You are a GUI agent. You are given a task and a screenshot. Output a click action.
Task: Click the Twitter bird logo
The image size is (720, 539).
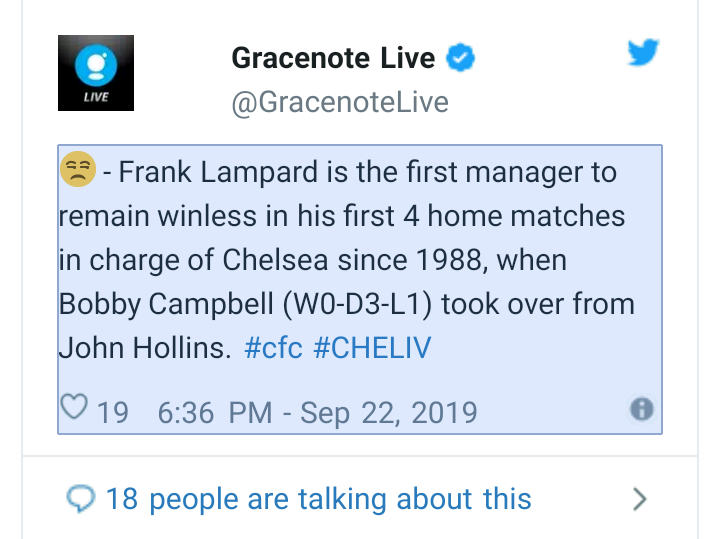tap(643, 53)
